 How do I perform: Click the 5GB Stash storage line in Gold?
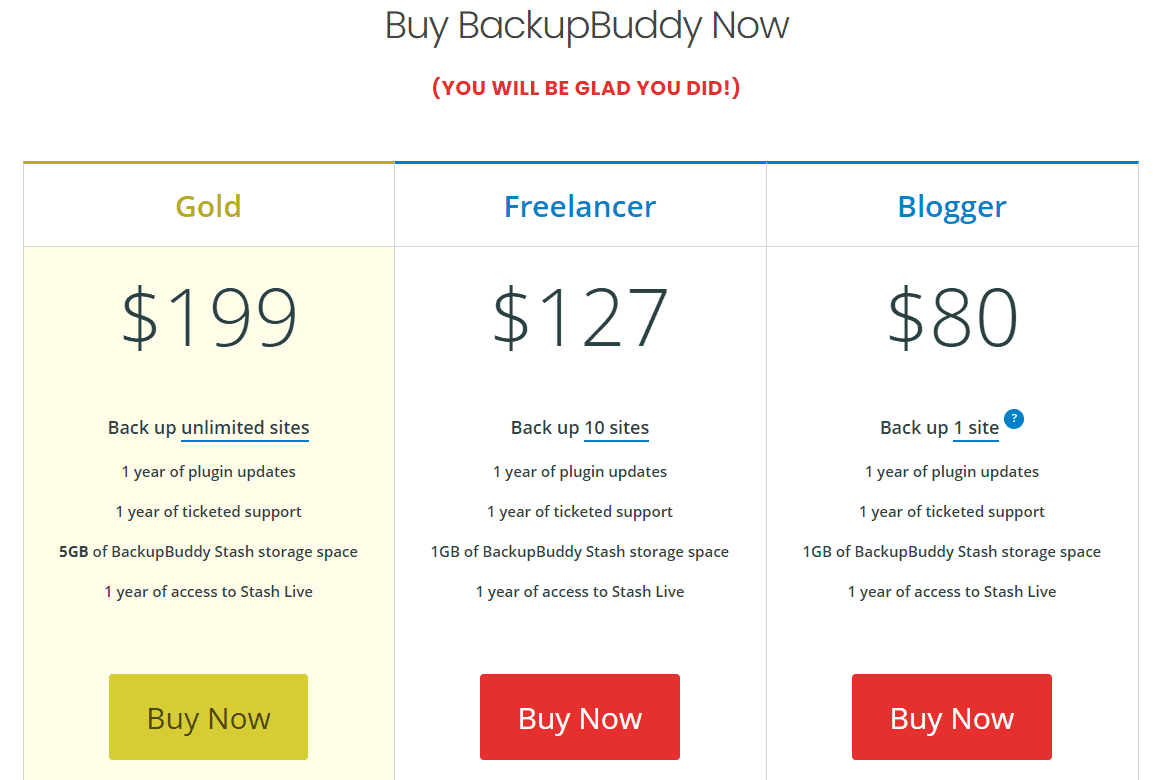208,552
